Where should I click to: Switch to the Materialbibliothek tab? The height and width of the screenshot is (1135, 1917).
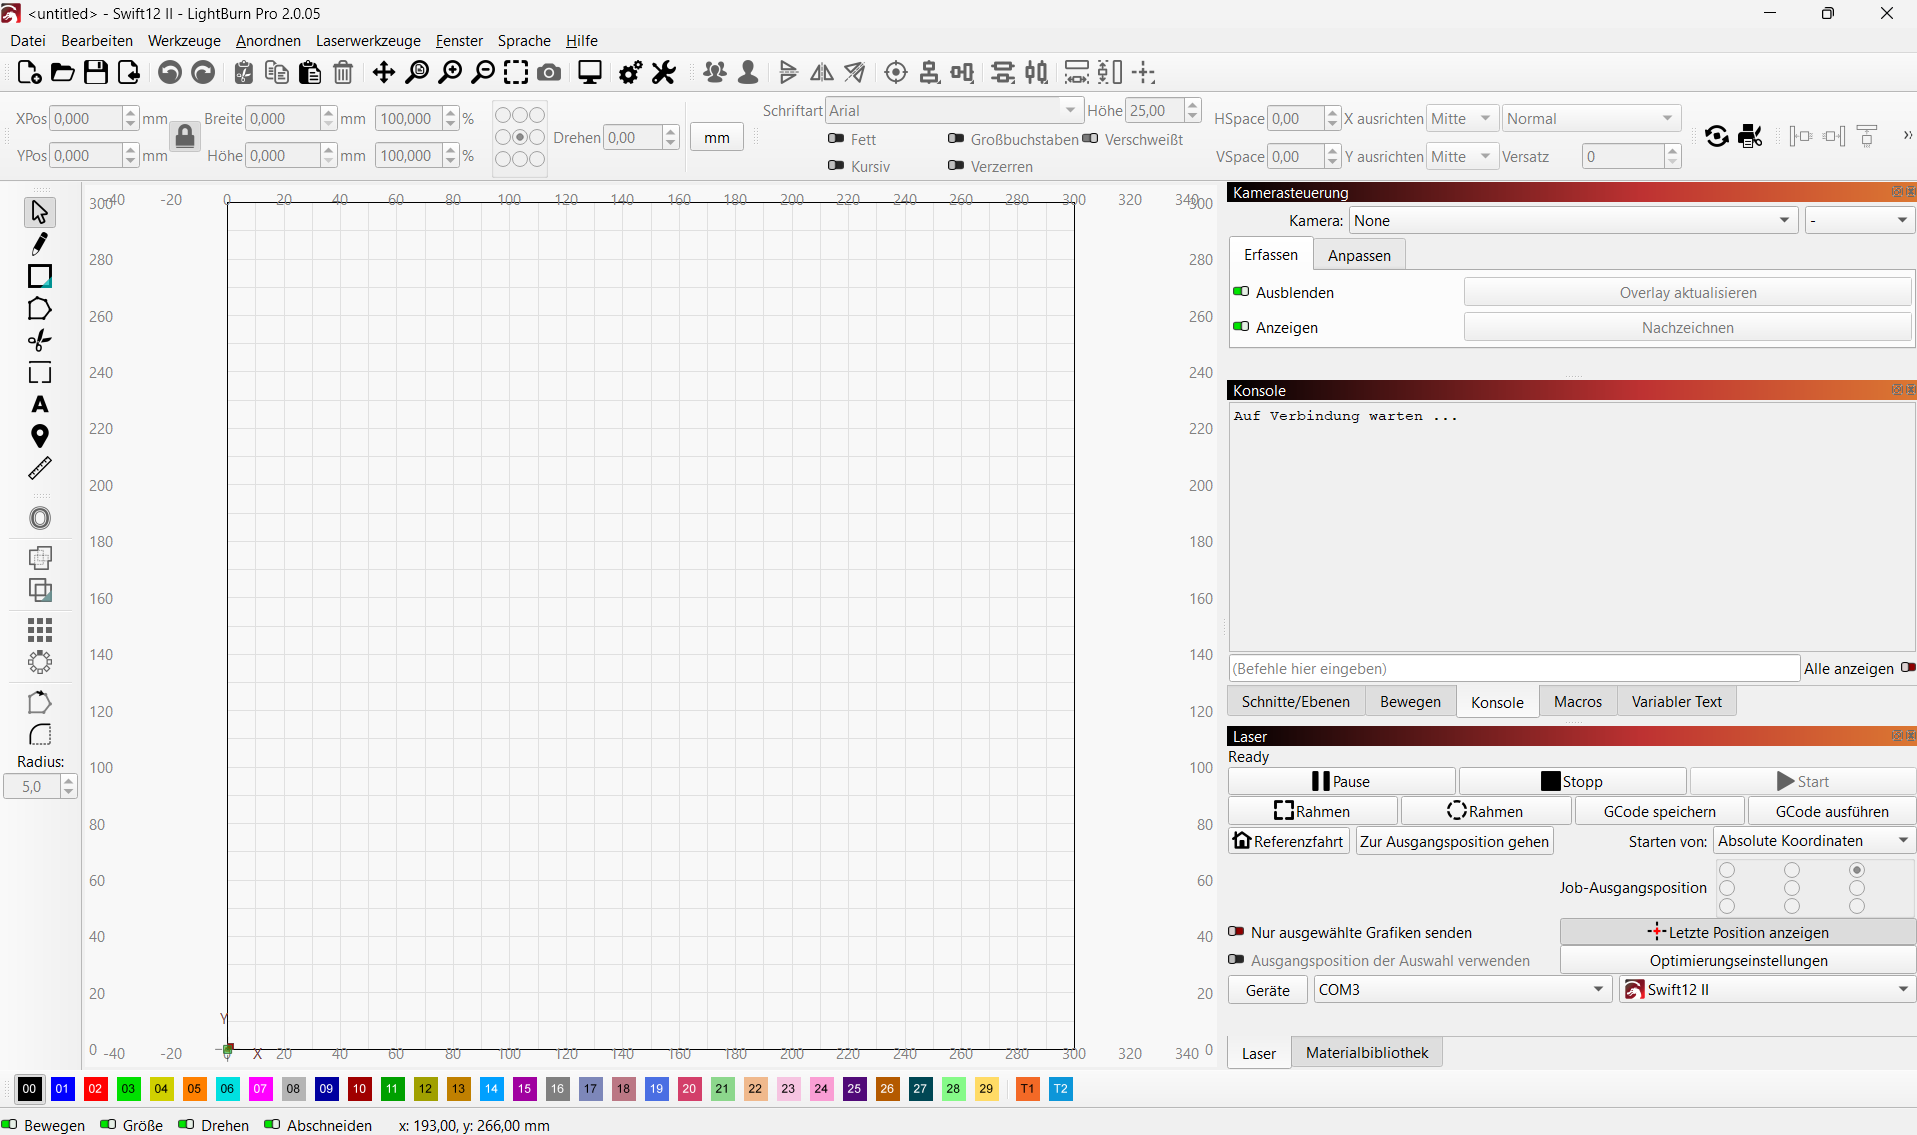[x=1366, y=1053]
